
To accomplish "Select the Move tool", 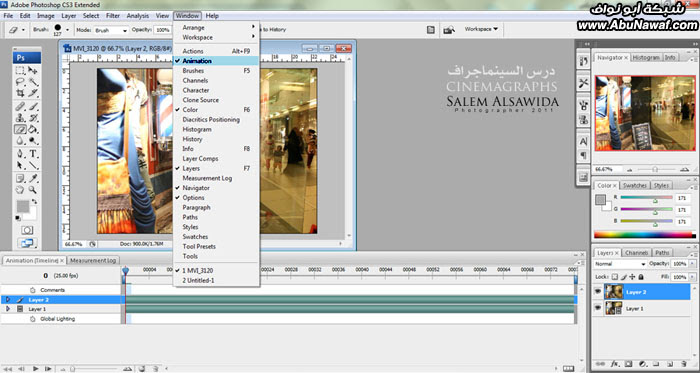I will coord(33,70).
